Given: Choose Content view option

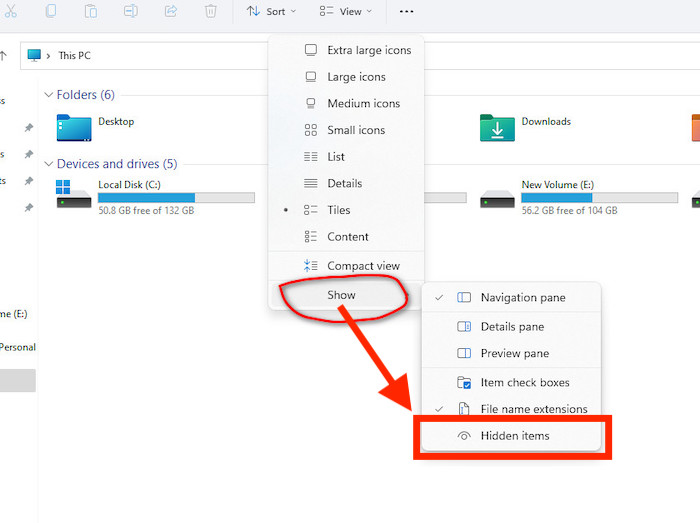Looking at the screenshot, I should coord(346,237).
